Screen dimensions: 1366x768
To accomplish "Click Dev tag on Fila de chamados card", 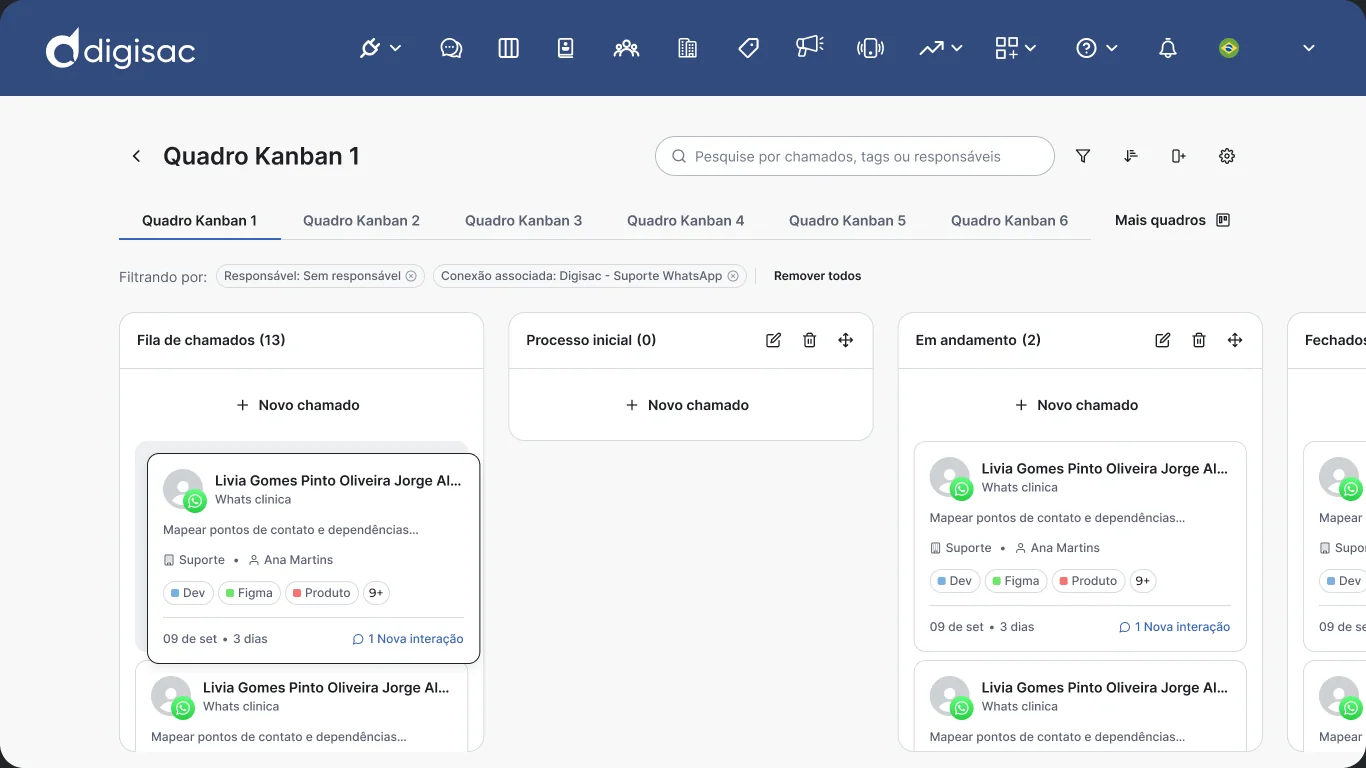I will pos(187,593).
